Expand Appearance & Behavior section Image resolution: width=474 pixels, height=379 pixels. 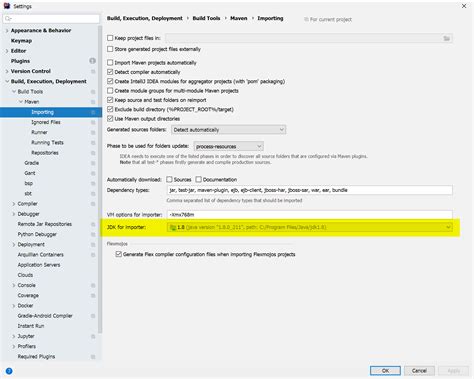click(x=7, y=31)
